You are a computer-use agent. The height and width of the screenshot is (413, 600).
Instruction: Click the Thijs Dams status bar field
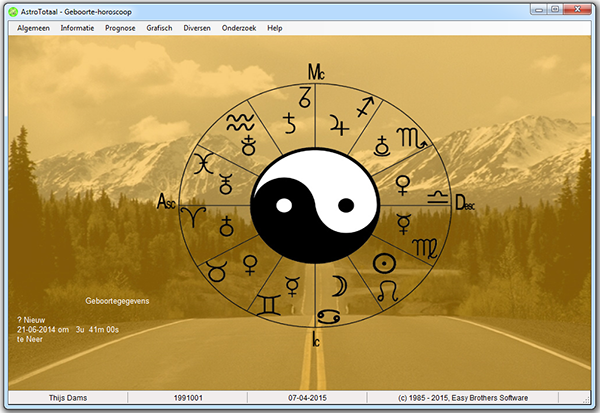pyautogui.click(x=69, y=398)
